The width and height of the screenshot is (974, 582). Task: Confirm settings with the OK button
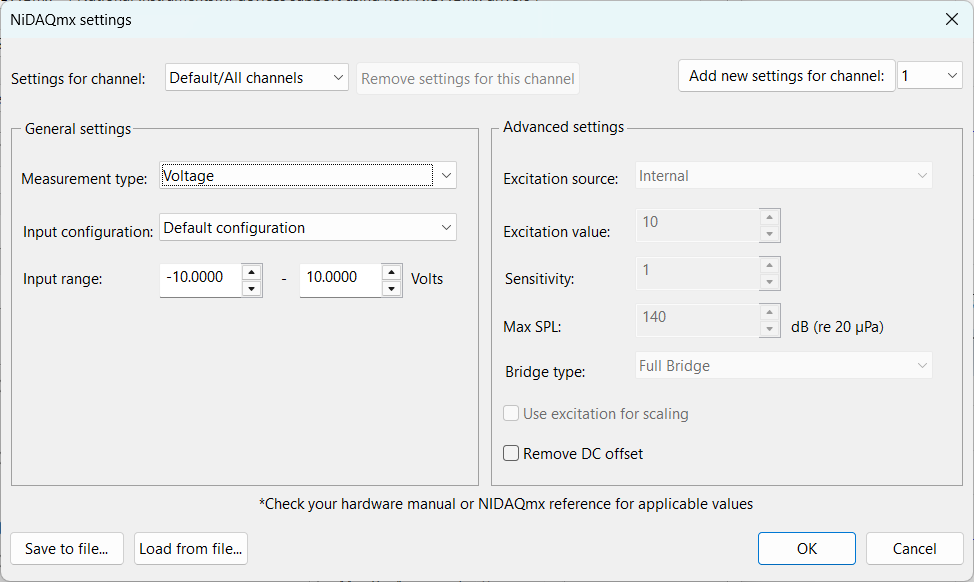pyautogui.click(x=806, y=548)
